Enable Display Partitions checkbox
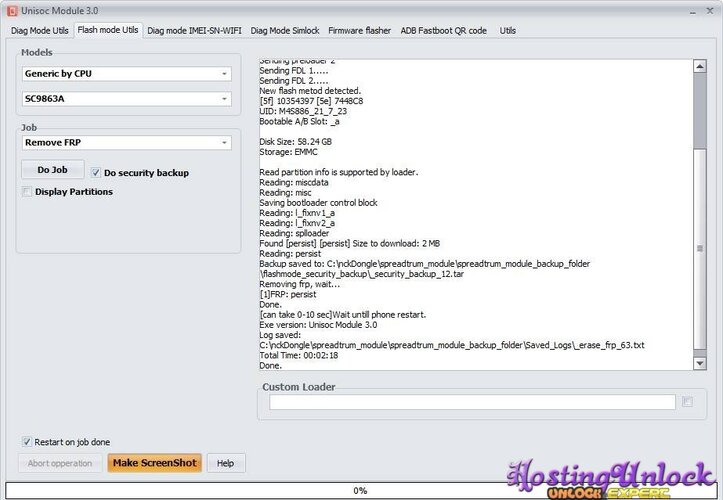Viewport: 723px width, 500px height. tap(27, 191)
